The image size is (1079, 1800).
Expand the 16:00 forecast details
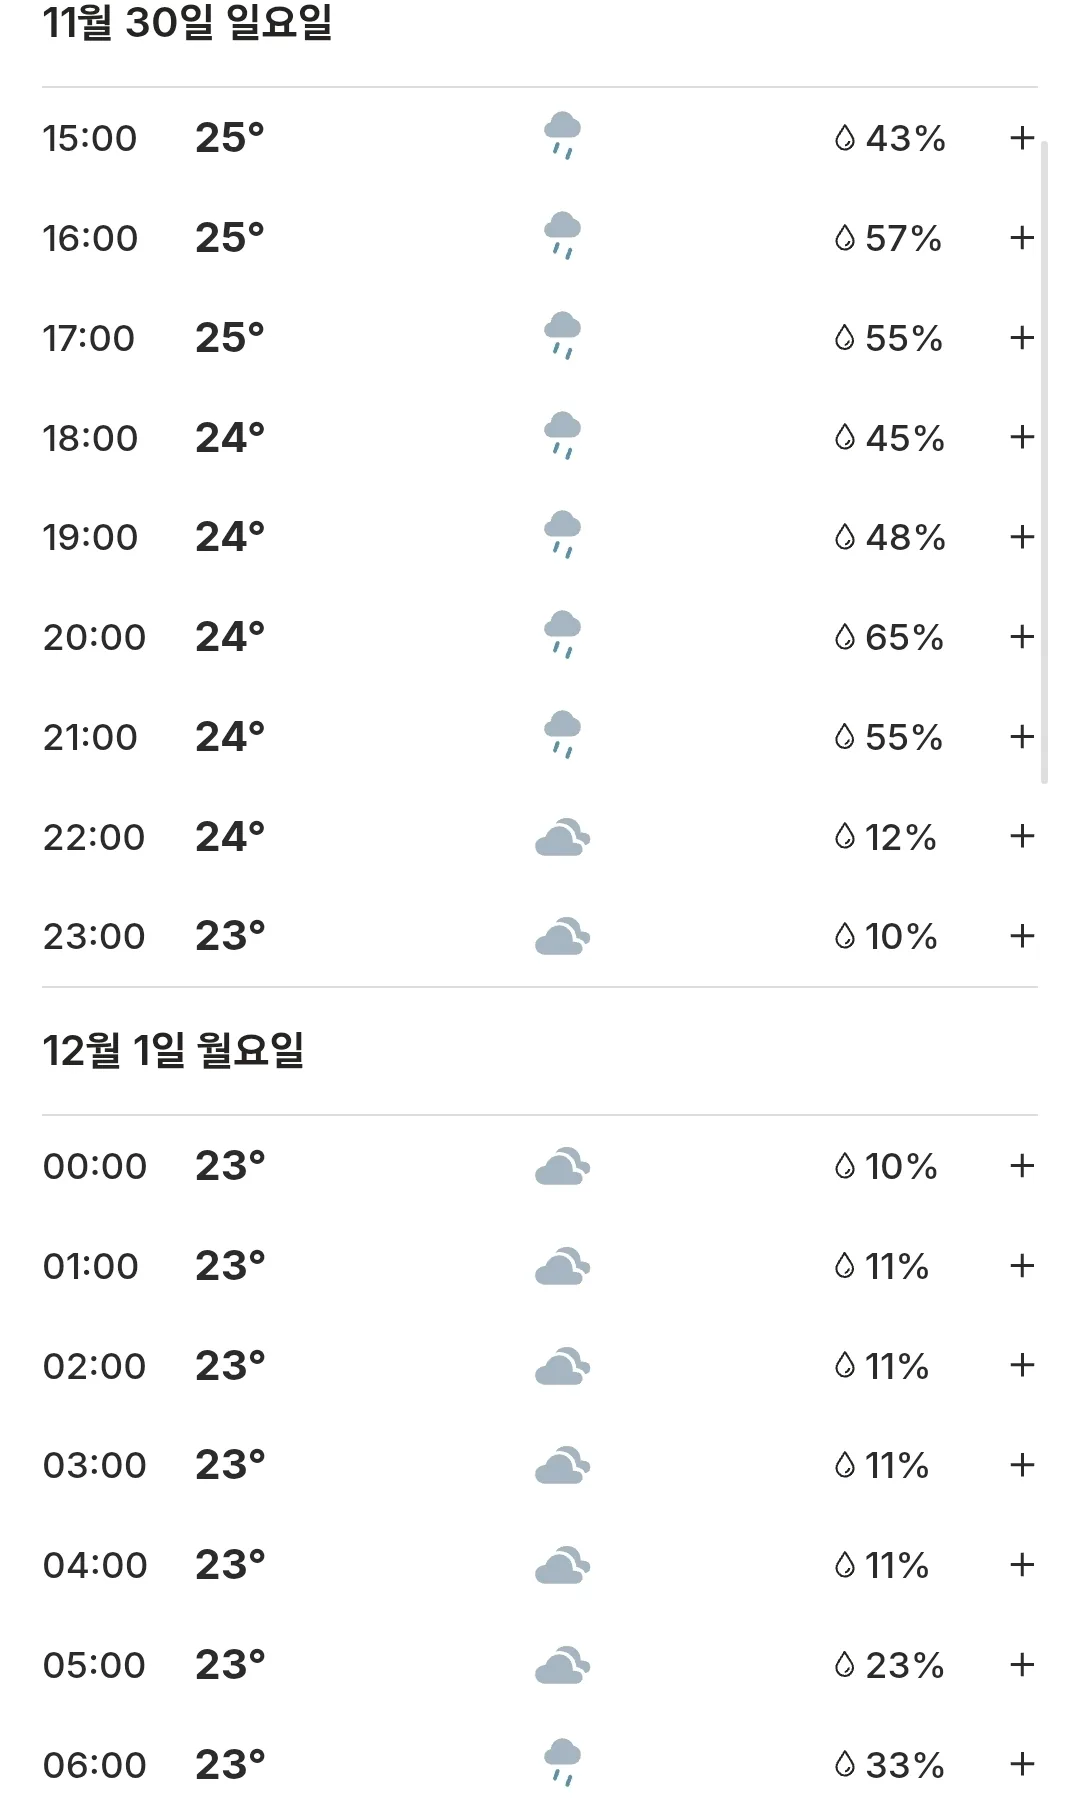tap(1022, 238)
